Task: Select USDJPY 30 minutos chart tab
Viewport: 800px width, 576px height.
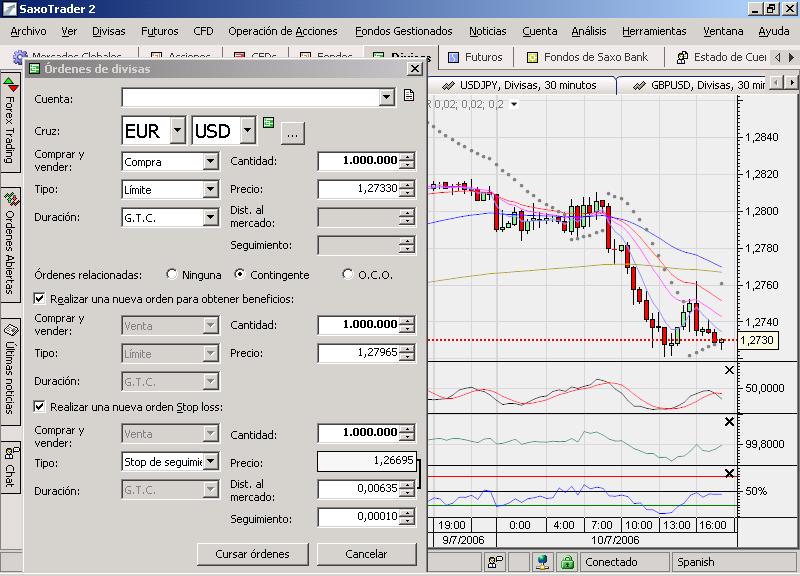Action: (520, 85)
